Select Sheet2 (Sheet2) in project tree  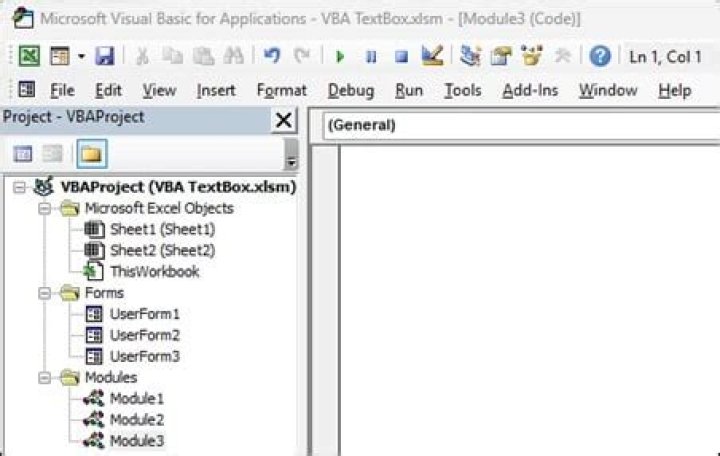point(163,250)
